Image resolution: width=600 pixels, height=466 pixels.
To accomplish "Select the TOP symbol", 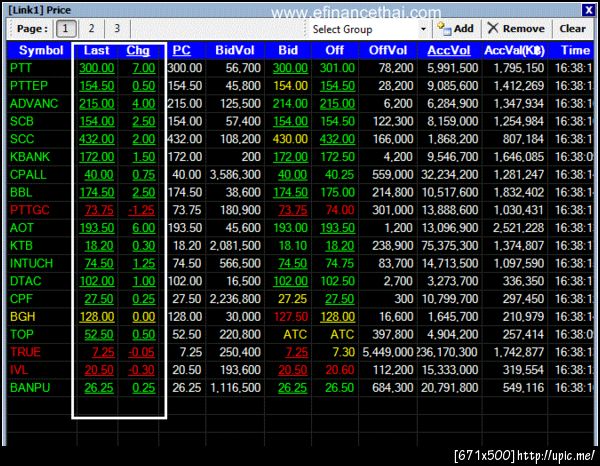I will [21, 334].
